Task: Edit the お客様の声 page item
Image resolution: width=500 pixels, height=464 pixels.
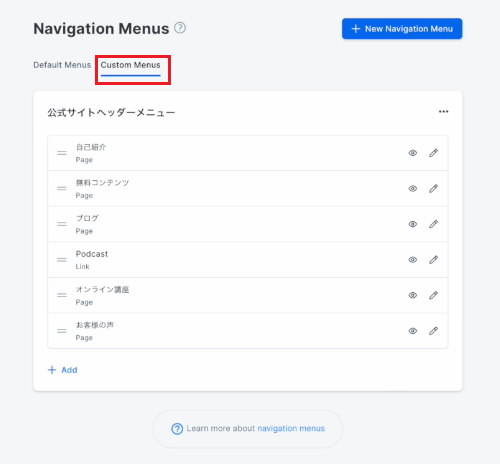Action: coord(433,331)
